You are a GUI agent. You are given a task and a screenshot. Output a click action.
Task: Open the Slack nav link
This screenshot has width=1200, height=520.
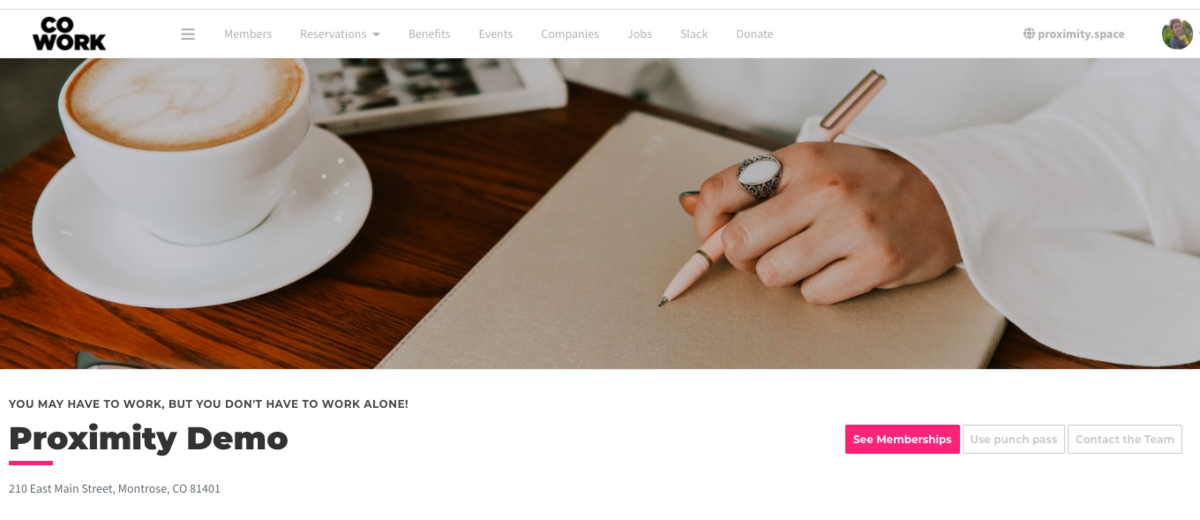694,34
